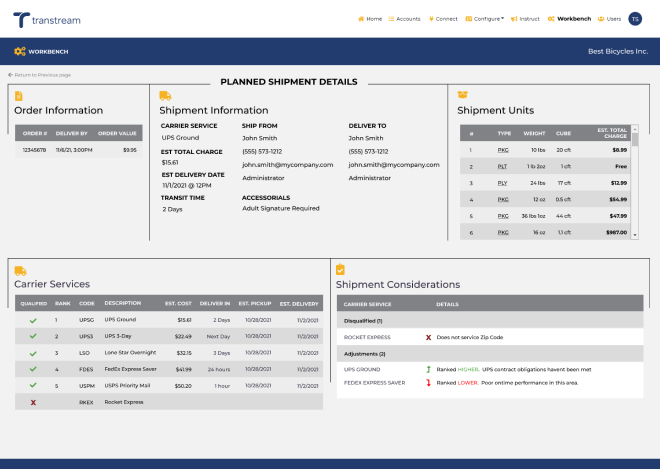Click Return to Previous page link

(40, 75)
